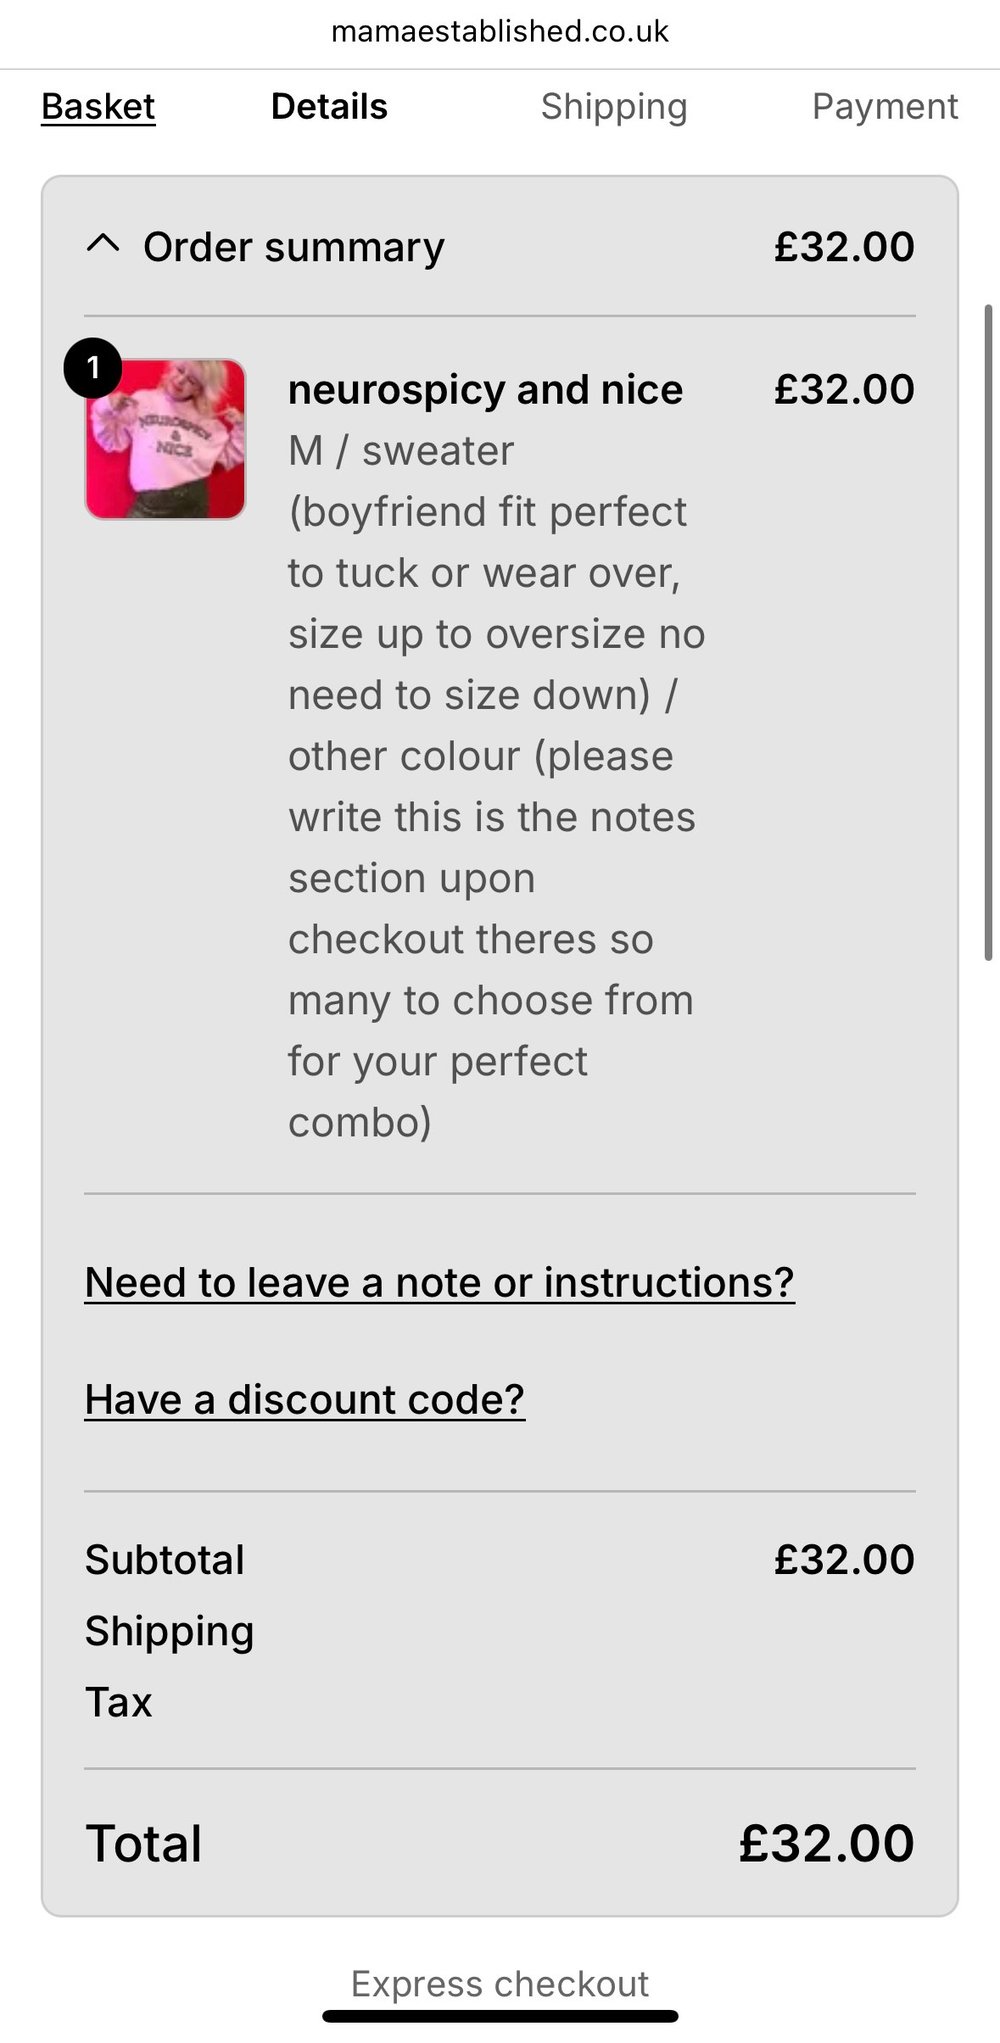Click the 'neurospicy and nice' product title
This screenshot has height=2043, width=1000.
coord(485,390)
